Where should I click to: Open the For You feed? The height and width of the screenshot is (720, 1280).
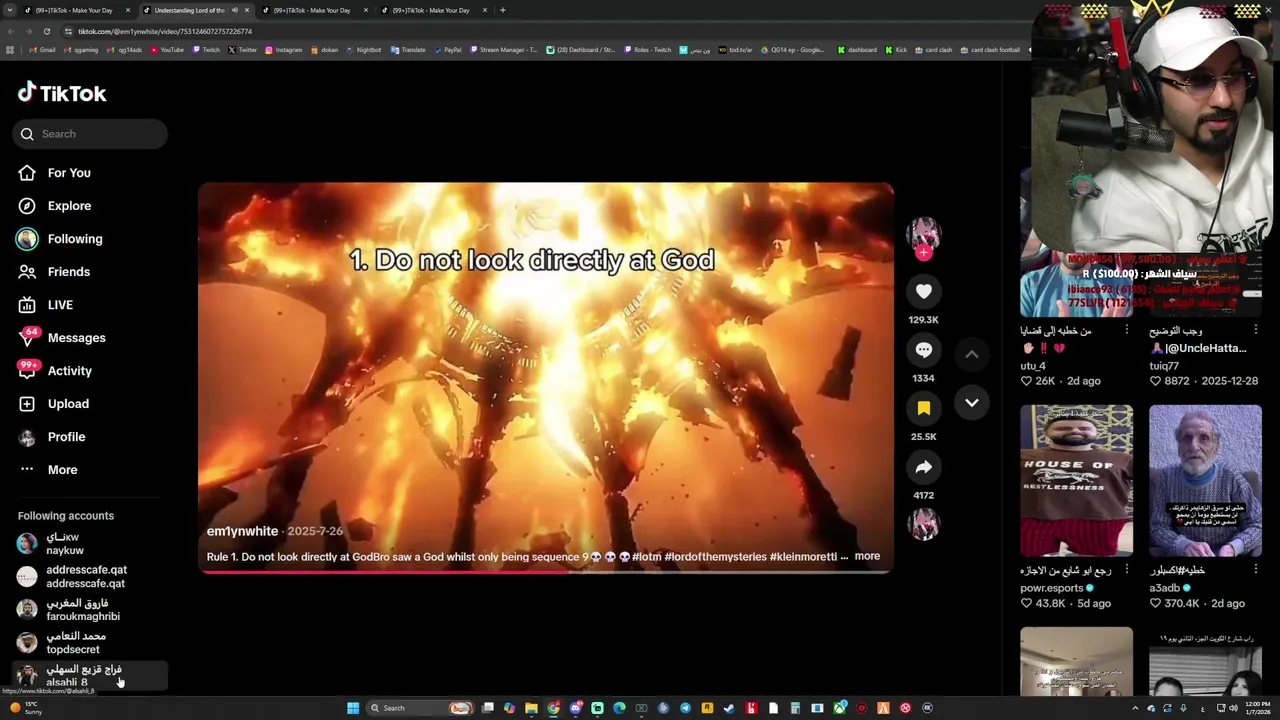(x=69, y=173)
